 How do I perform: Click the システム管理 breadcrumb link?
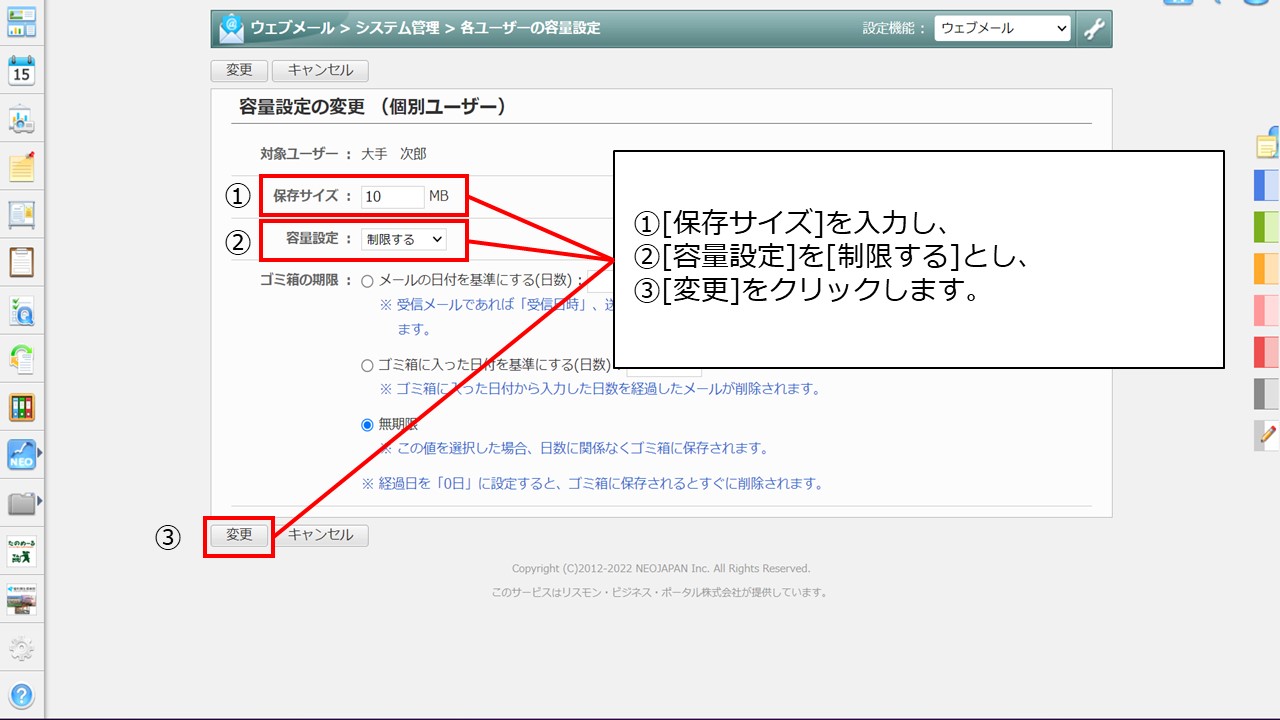(x=397, y=28)
